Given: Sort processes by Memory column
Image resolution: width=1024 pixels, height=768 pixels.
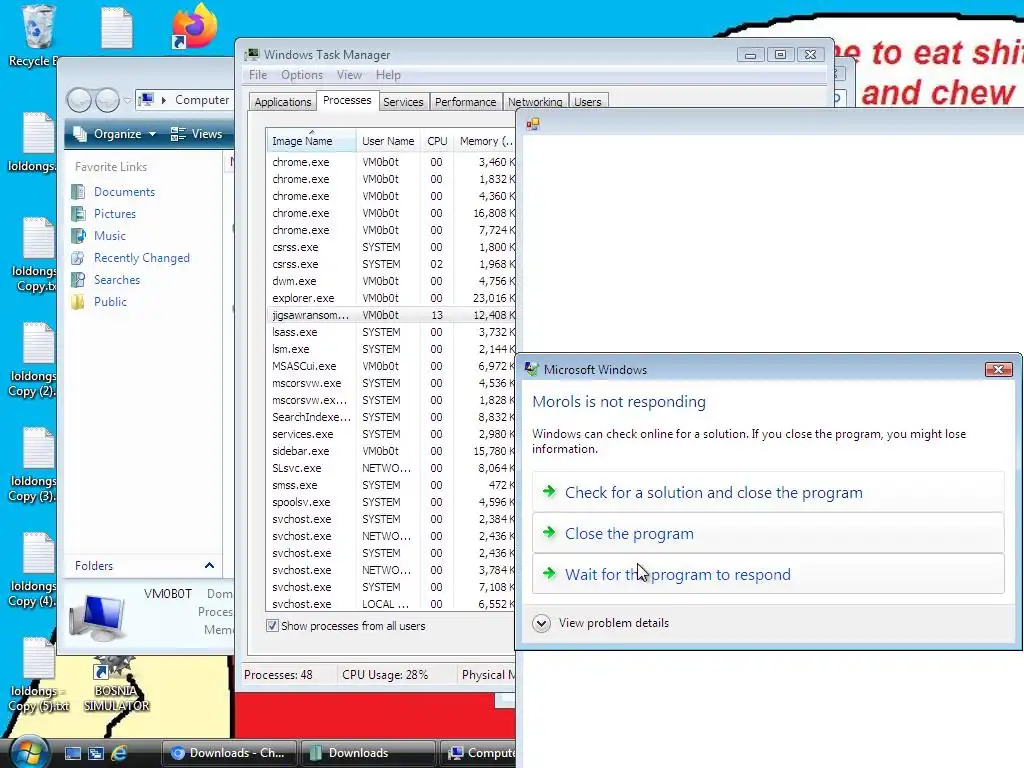Looking at the screenshot, I should click(485, 140).
